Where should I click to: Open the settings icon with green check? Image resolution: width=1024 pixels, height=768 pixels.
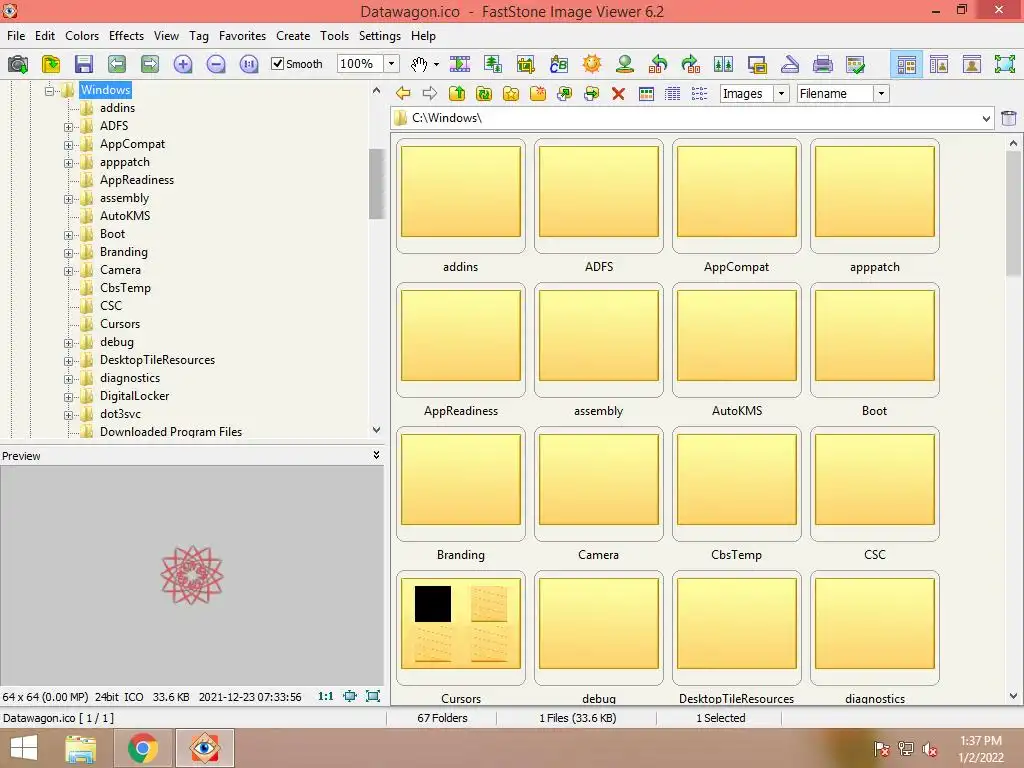click(856, 64)
